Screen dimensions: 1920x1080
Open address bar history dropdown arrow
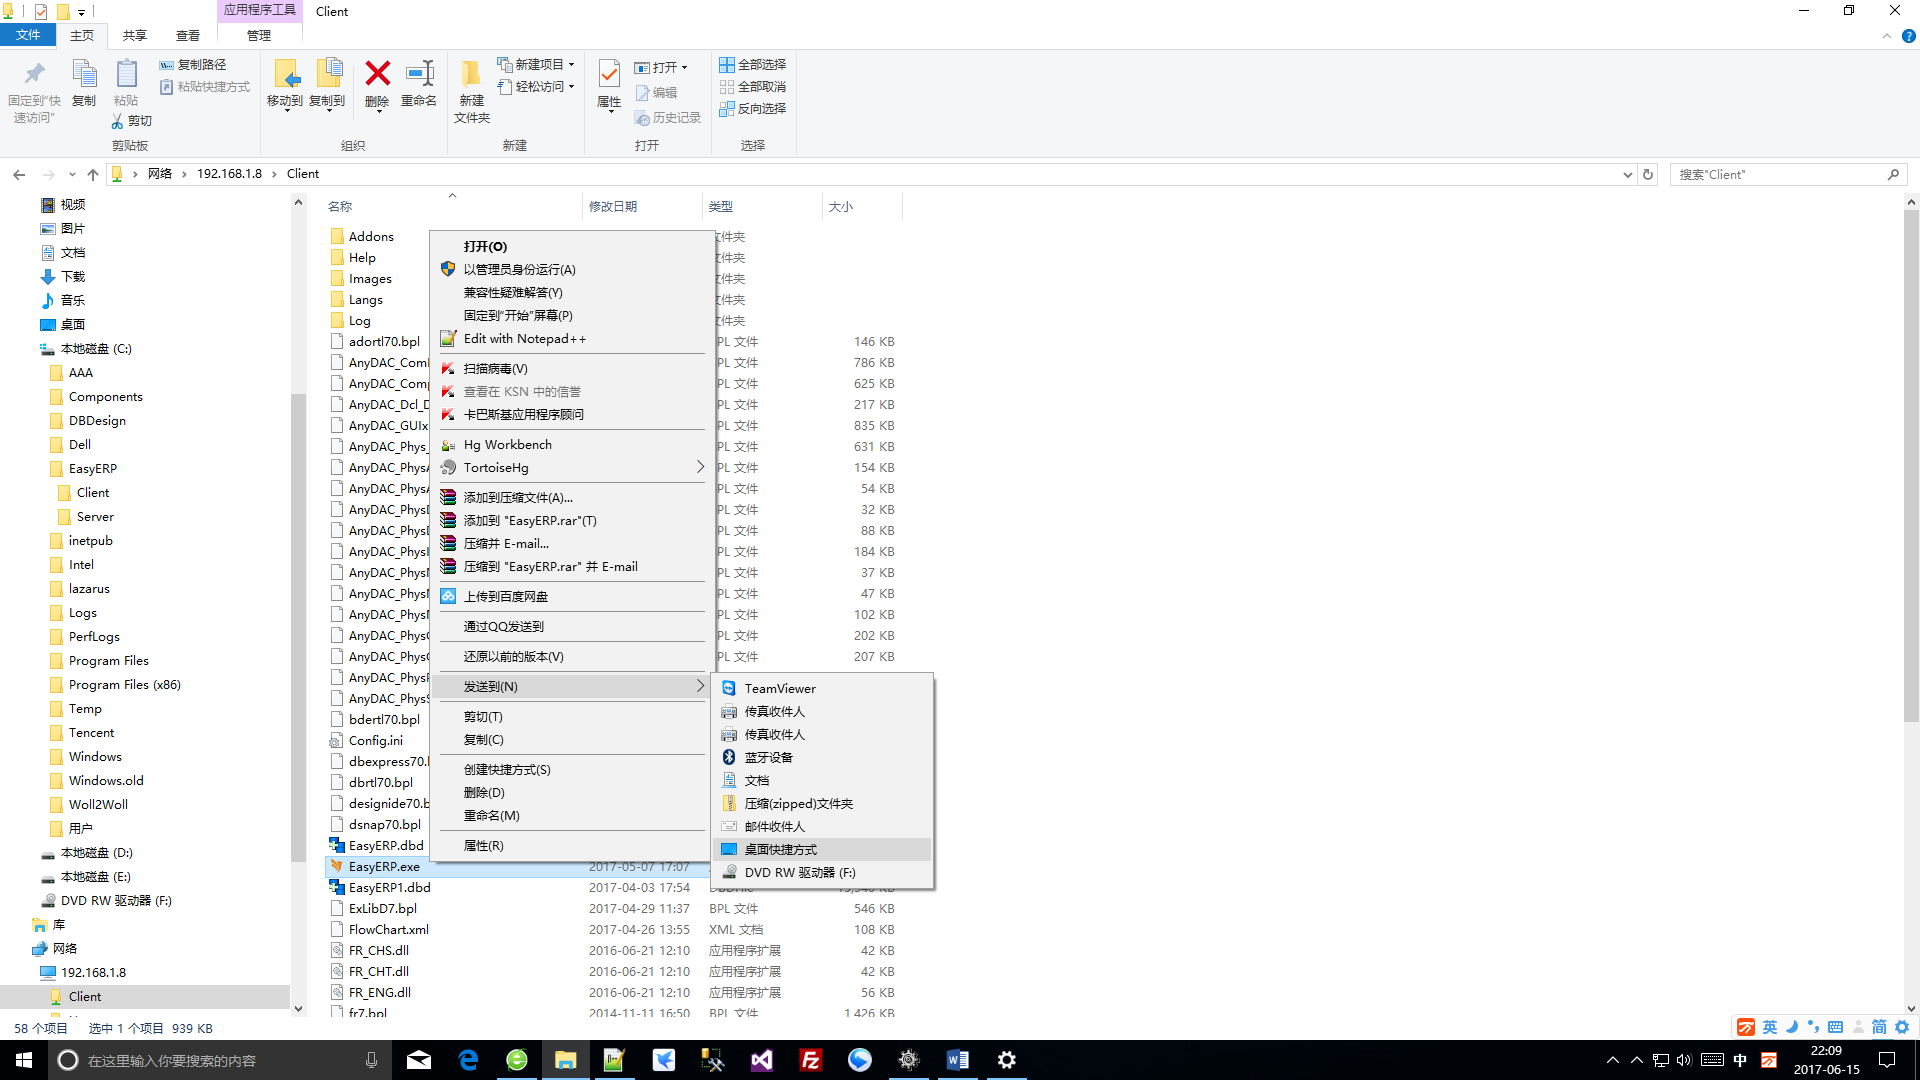[1627, 175]
